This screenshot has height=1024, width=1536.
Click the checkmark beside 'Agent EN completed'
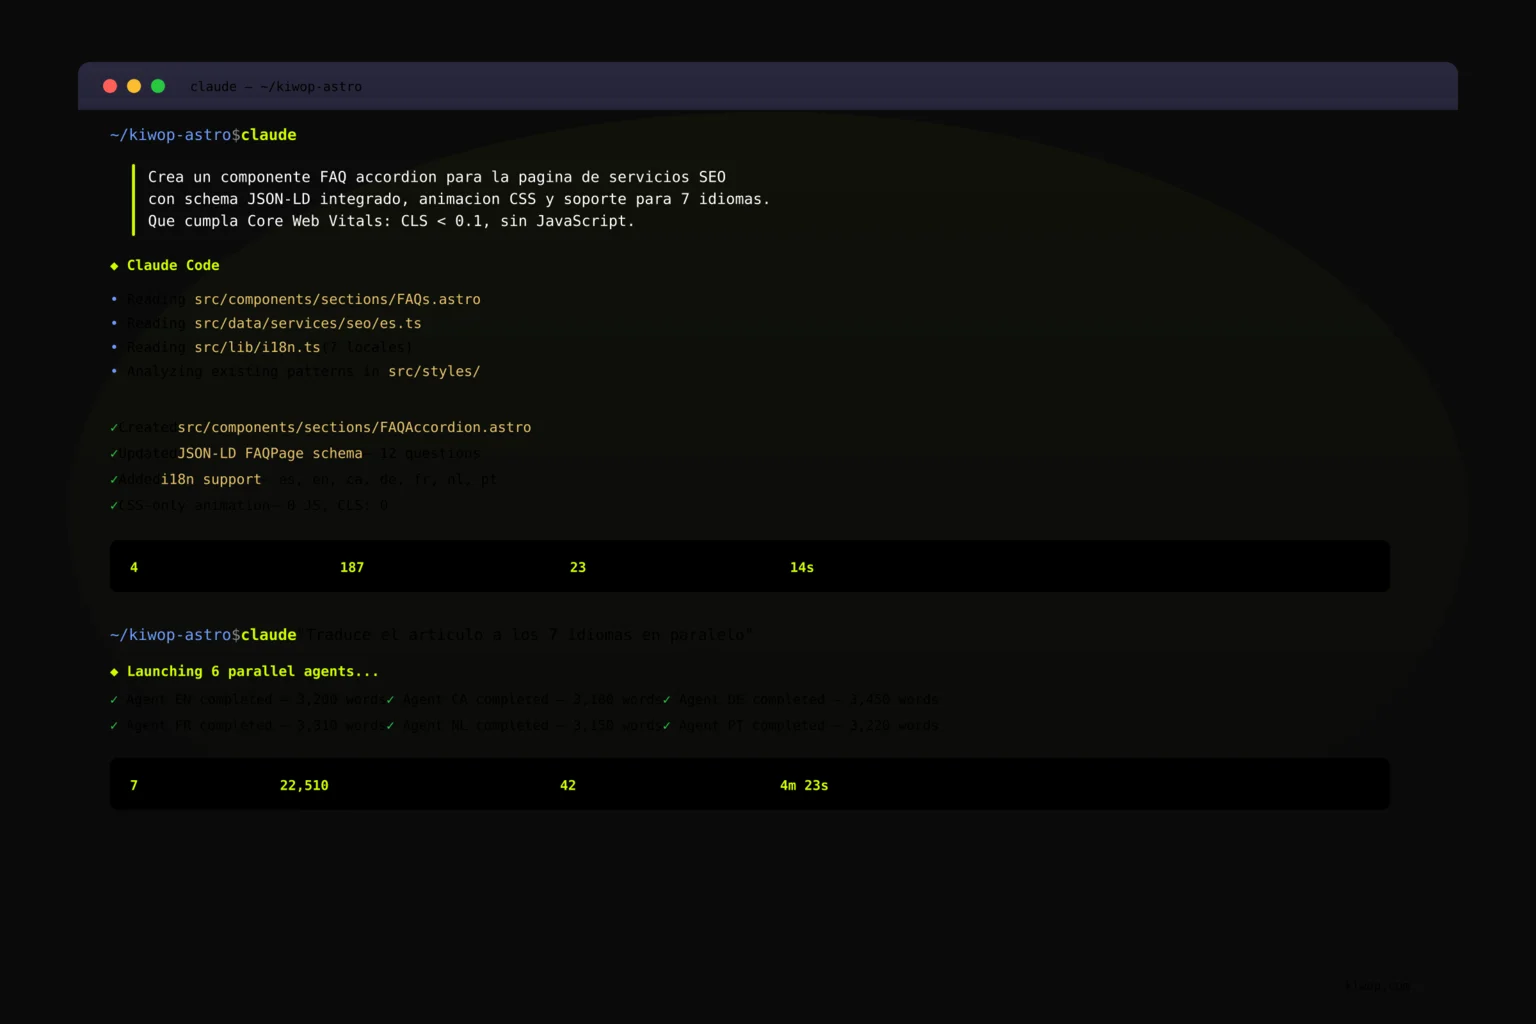pos(113,699)
